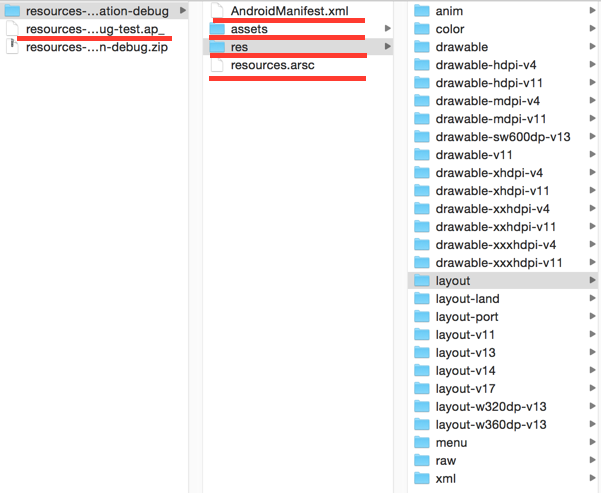
Task: Expand the layout-v17 folder arrow
Action: tap(593, 388)
